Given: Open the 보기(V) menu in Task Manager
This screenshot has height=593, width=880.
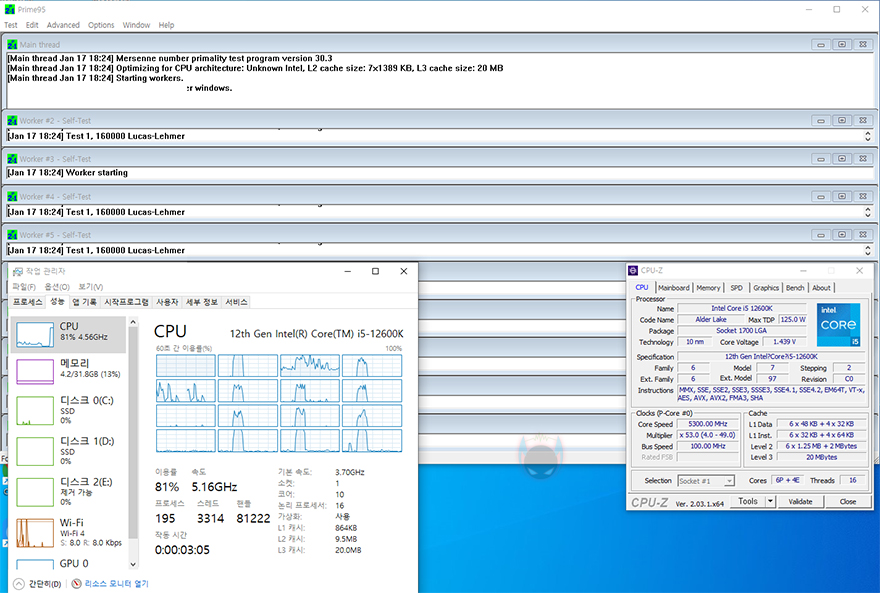Looking at the screenshot, I should (x=90, y=287).
